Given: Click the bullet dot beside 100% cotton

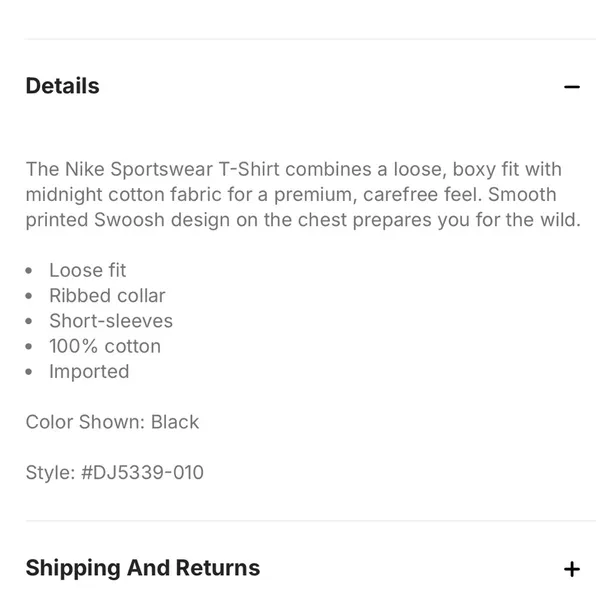Looking at the screenshot, I should [29, 347].
